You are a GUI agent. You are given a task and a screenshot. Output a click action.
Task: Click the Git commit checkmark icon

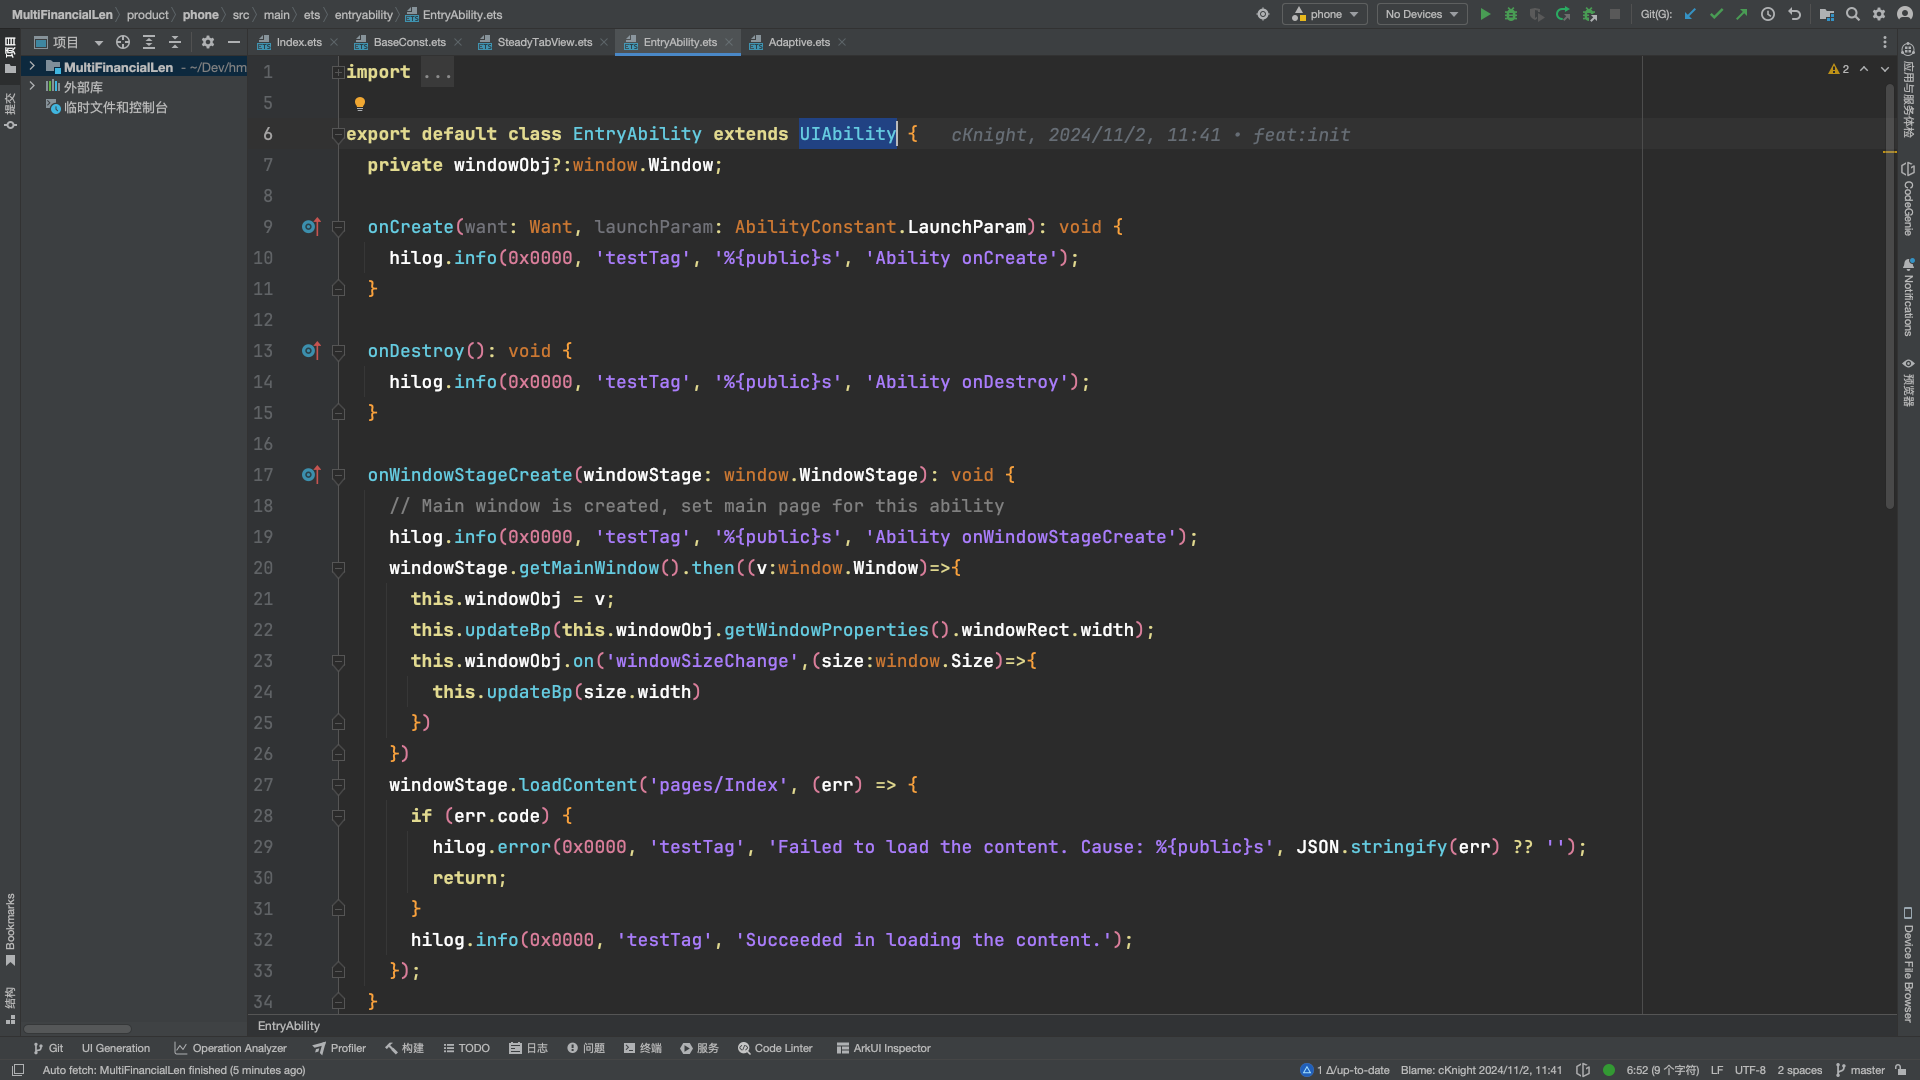pos(1716,14)
